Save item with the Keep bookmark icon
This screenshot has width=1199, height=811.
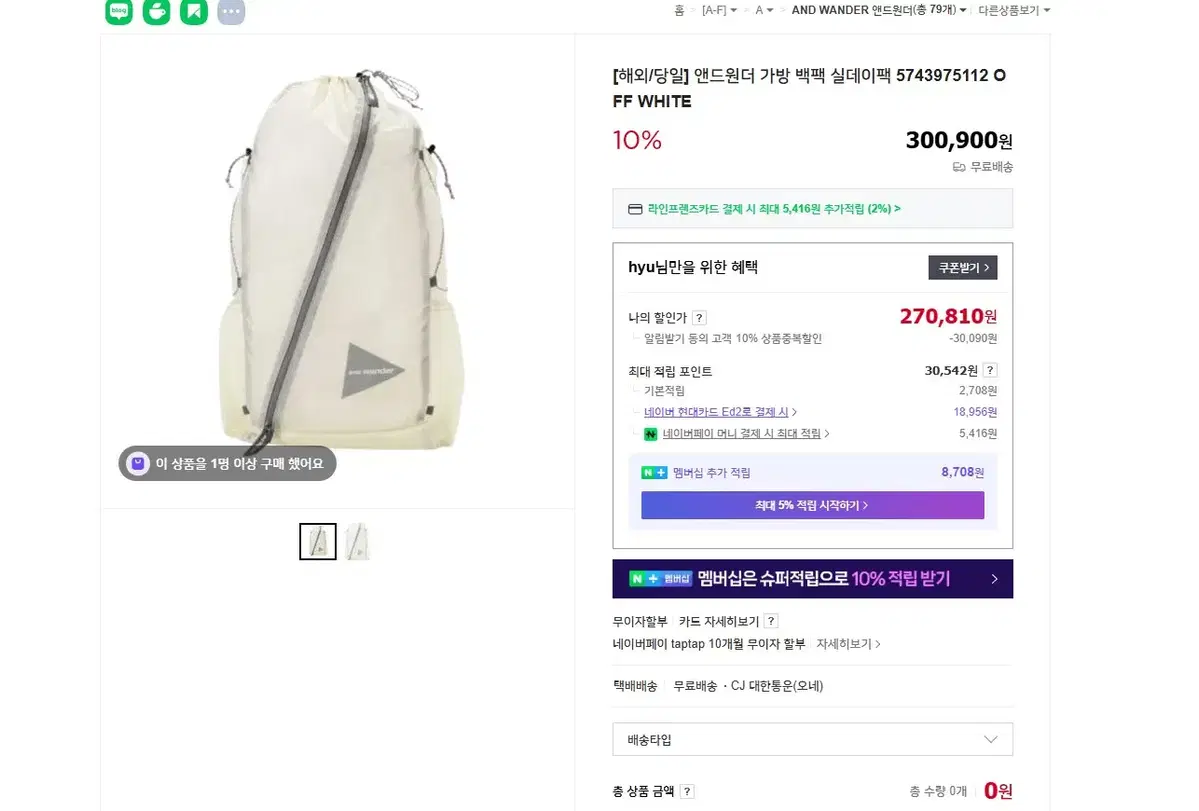pyautogui.click(x=193, y=12)
